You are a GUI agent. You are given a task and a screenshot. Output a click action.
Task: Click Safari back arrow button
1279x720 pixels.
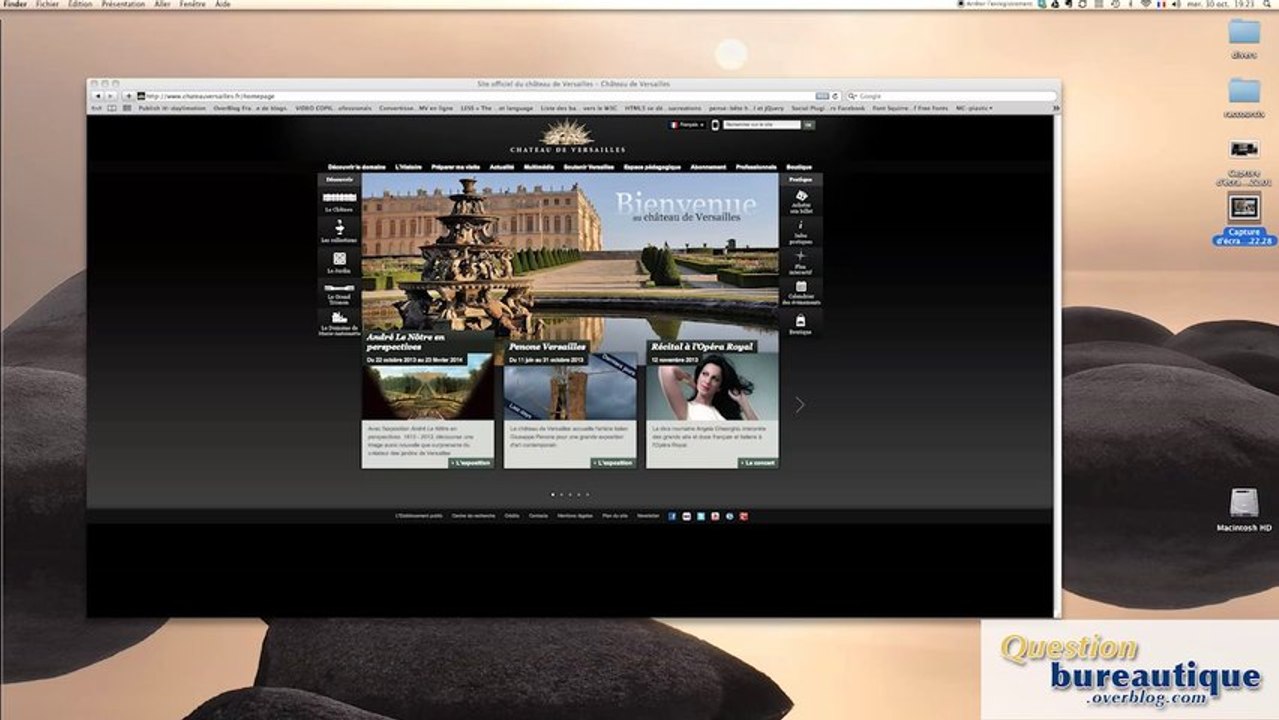98,96
